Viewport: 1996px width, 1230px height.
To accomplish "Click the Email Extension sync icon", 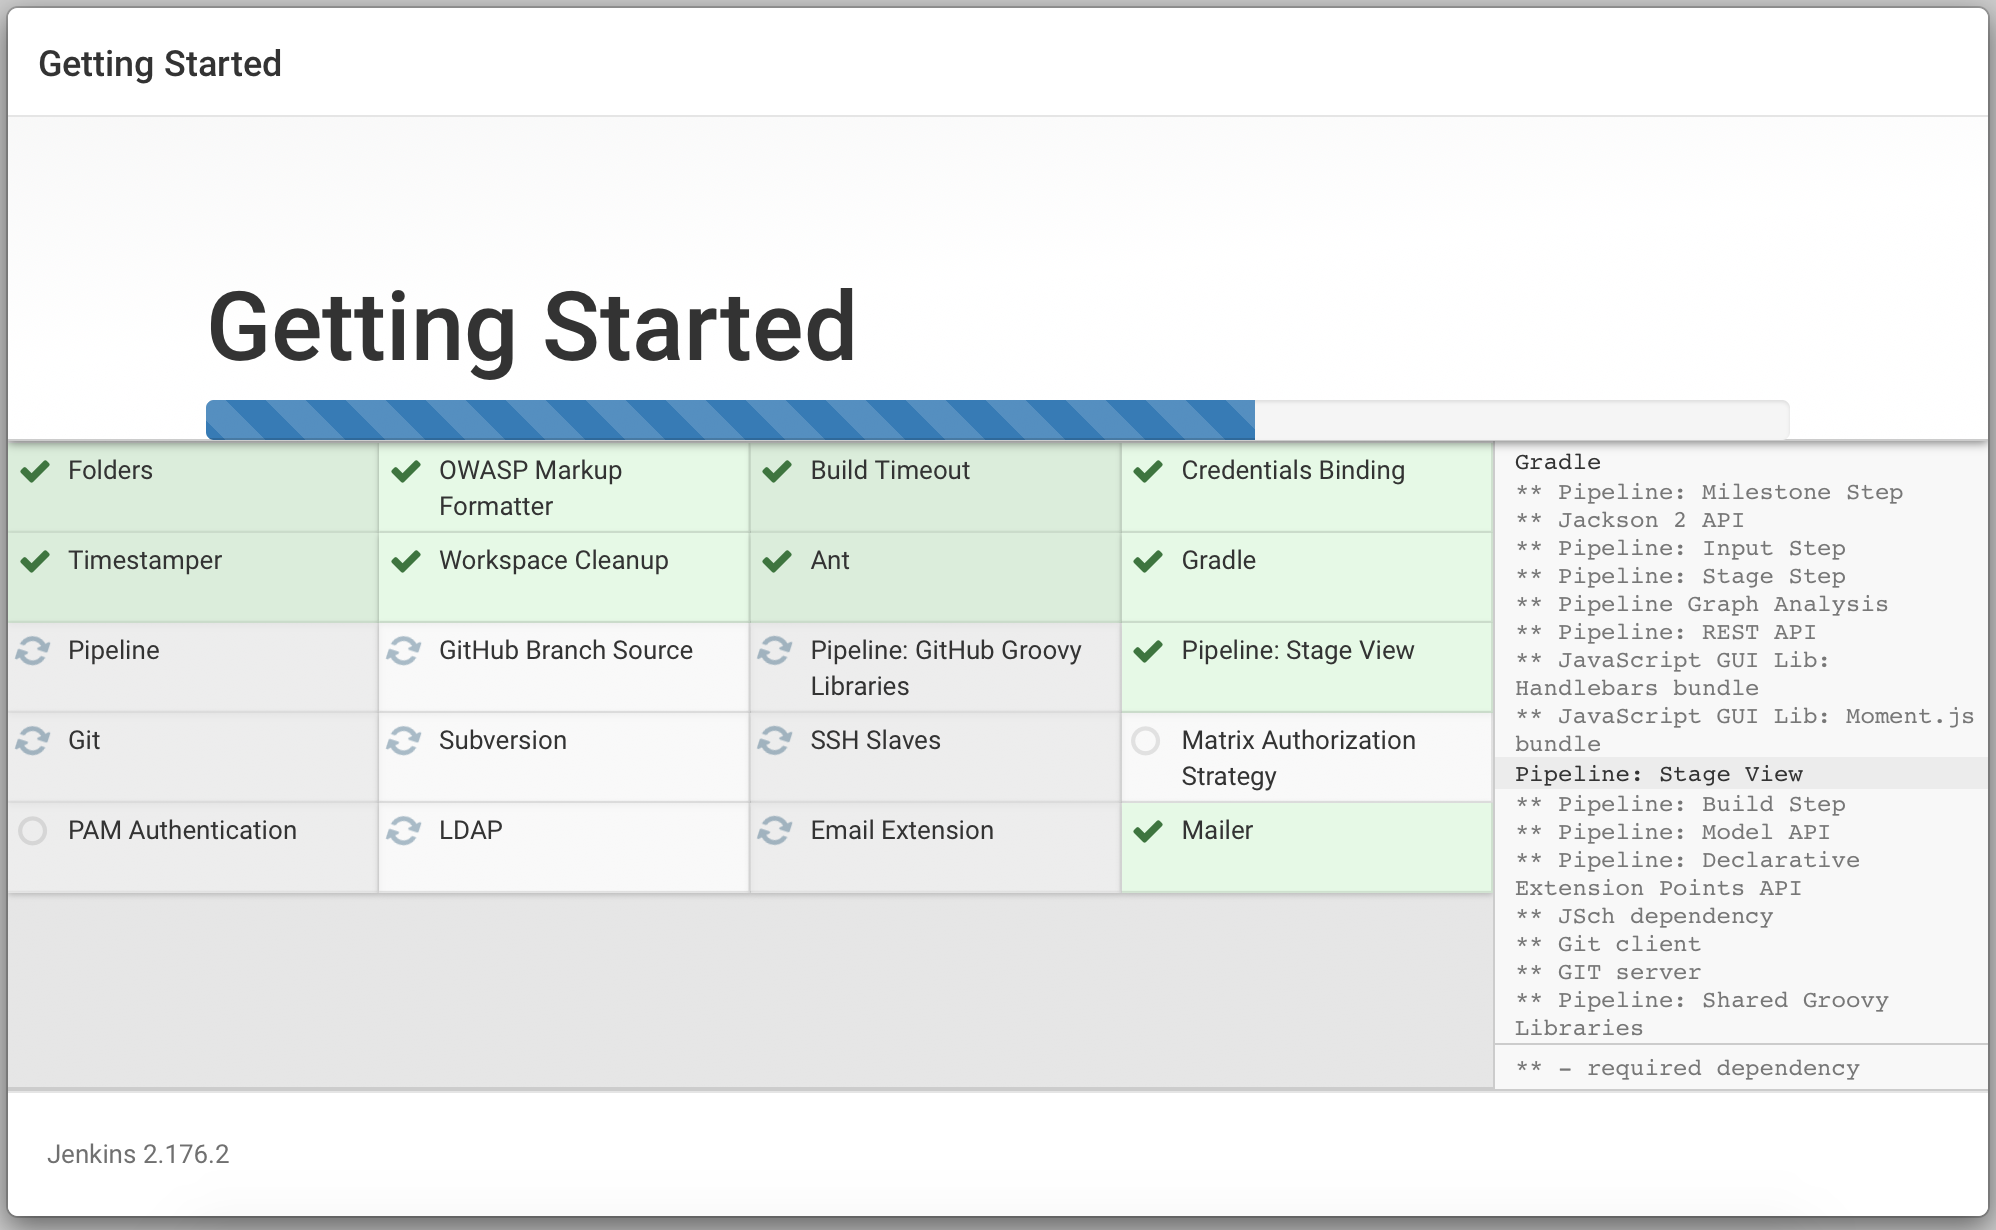I will (775, 831).
